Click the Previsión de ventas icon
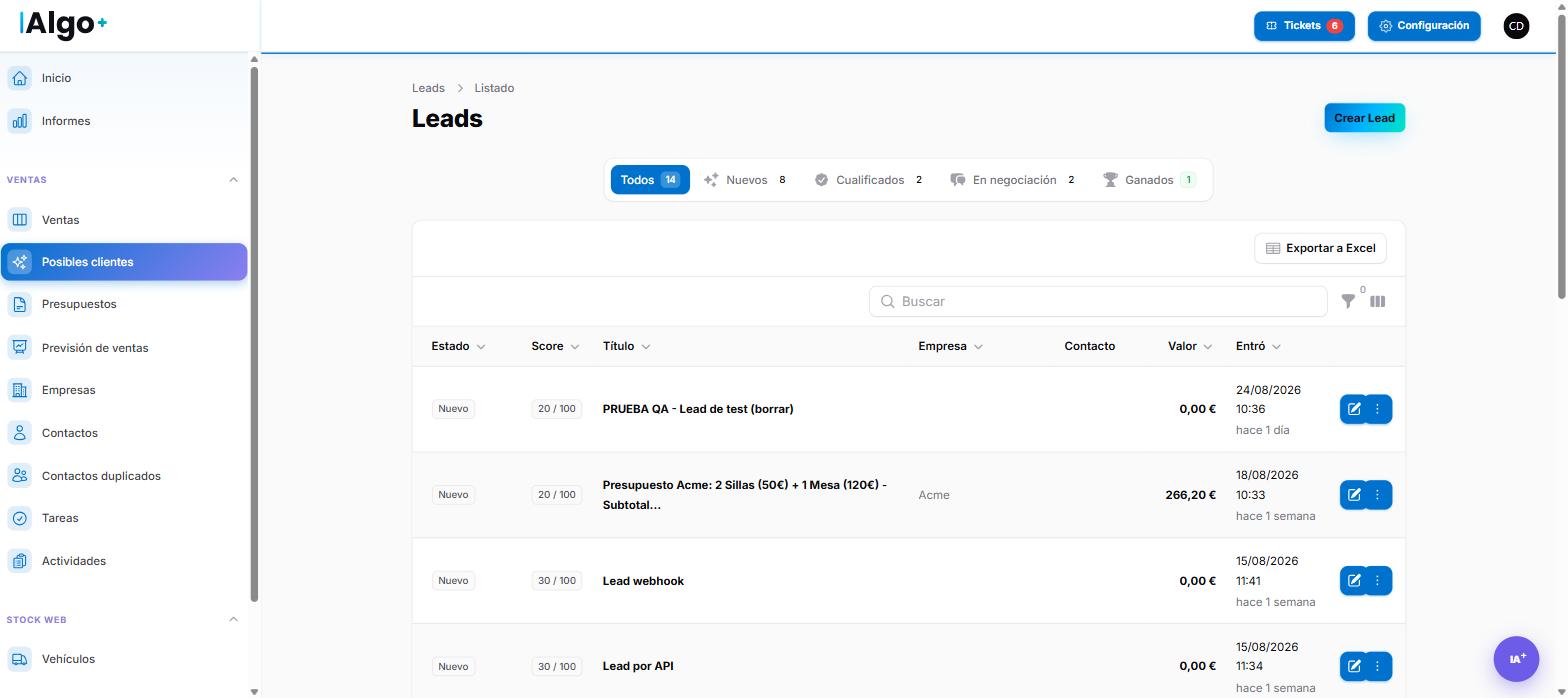This screenshot has width=1568, height=698. 19,348
